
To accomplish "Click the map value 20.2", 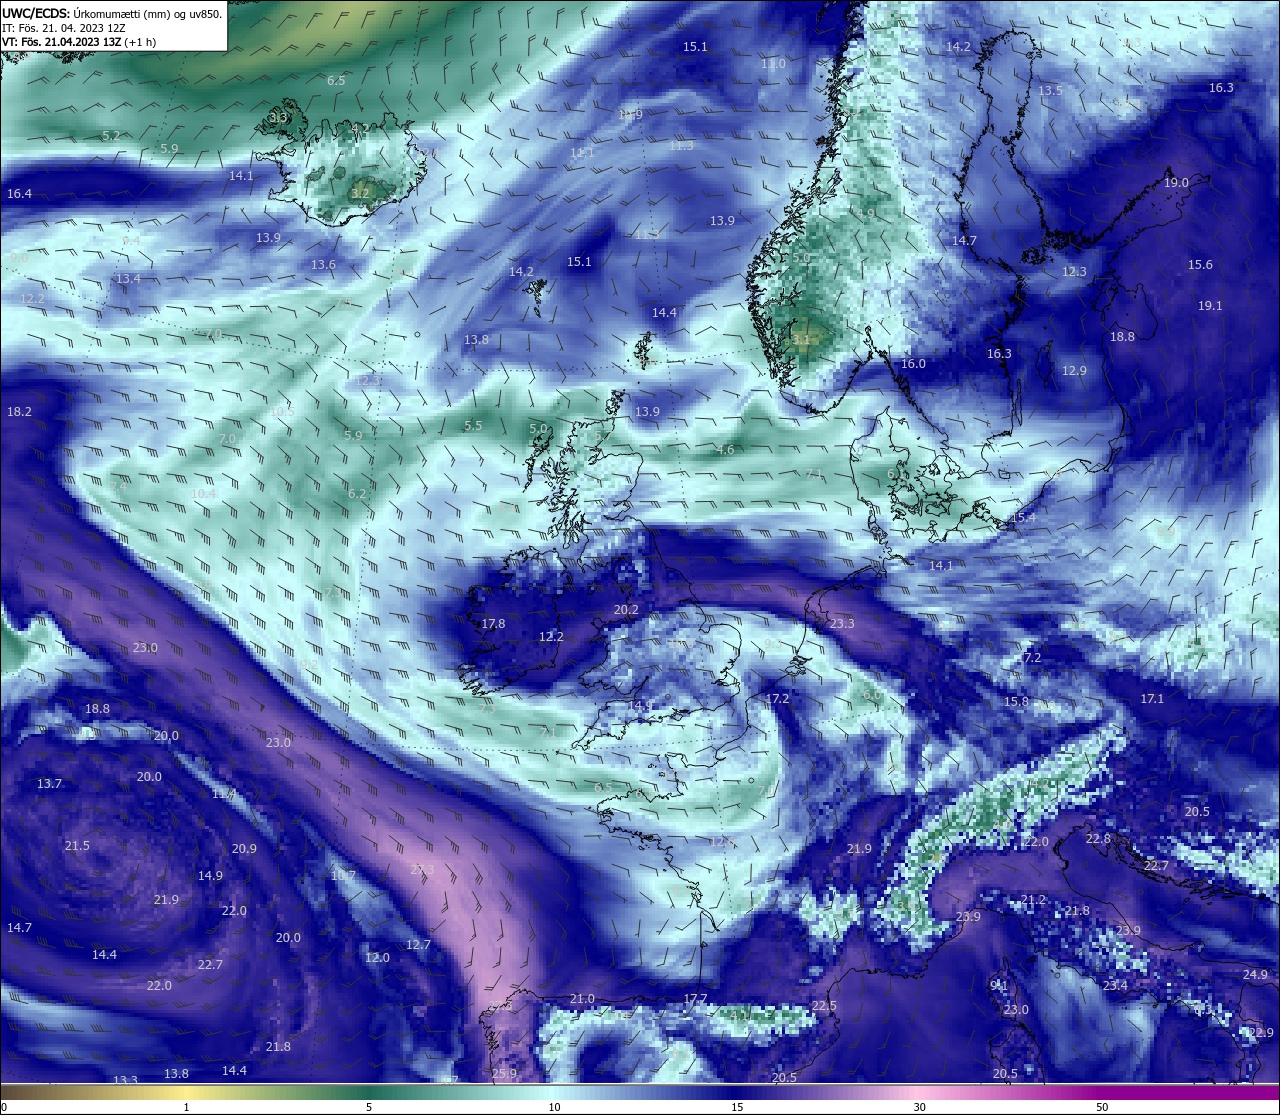I will [x=626, y=609].
